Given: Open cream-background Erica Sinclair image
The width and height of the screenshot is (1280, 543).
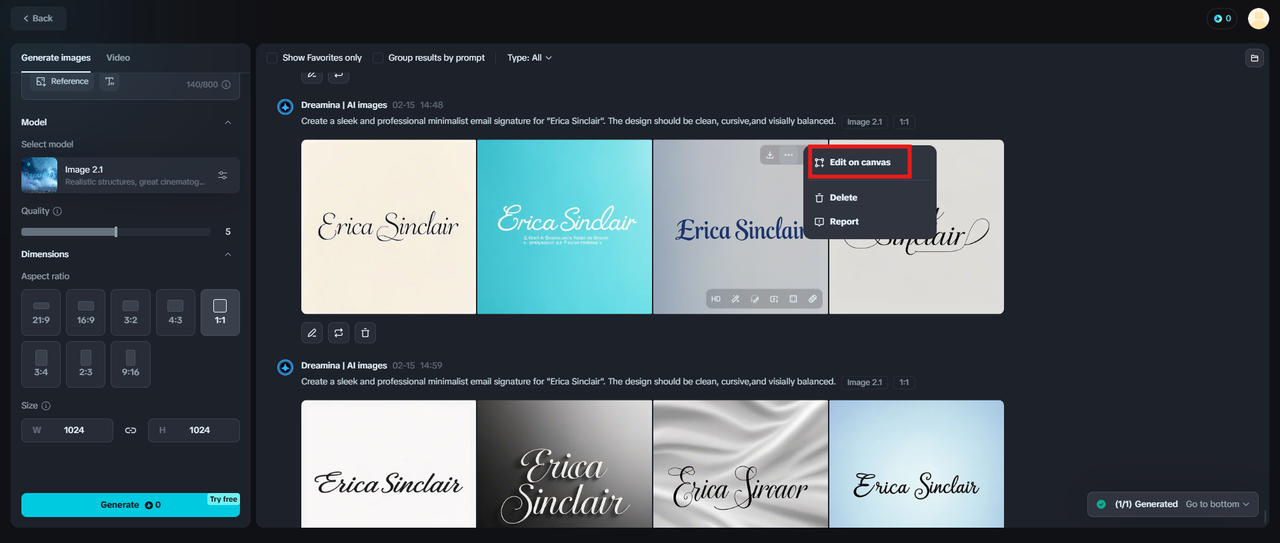Looking at the screenshot, I should [x=388, y=227].
